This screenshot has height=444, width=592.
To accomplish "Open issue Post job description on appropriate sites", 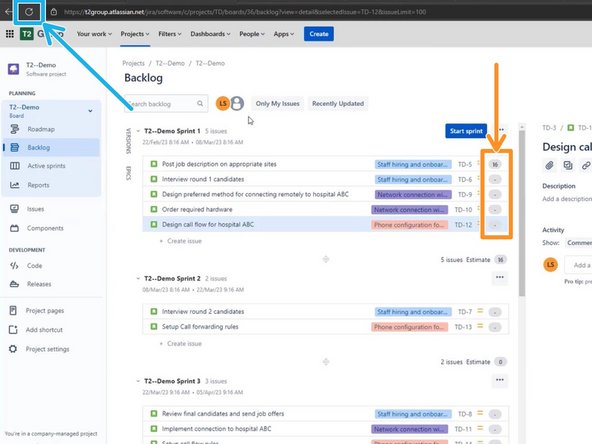I will [219, 164].
